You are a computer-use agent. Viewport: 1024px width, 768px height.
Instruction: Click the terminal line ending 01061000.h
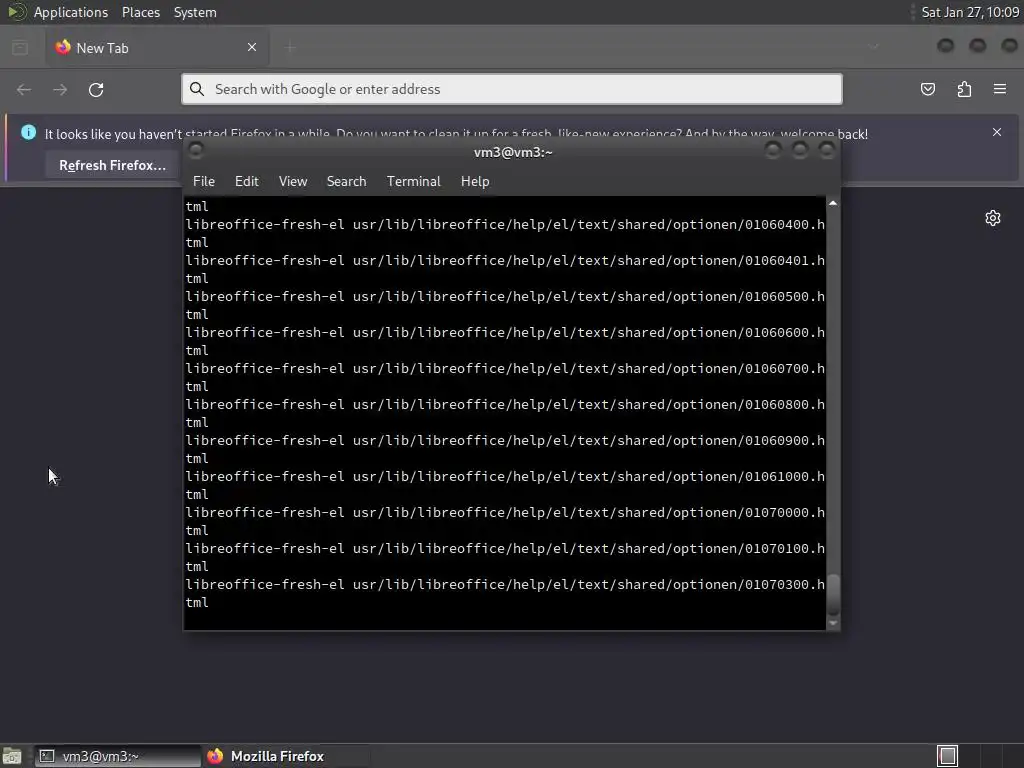pos(505,477)
